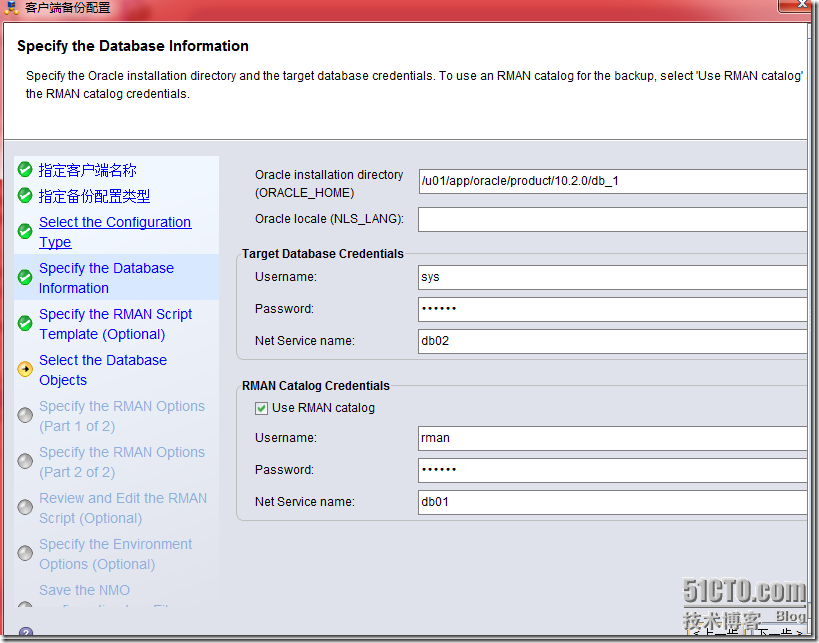Open the Select the Configuration Type step link
The image size is (819, 643).
click(x=115, y=232)
